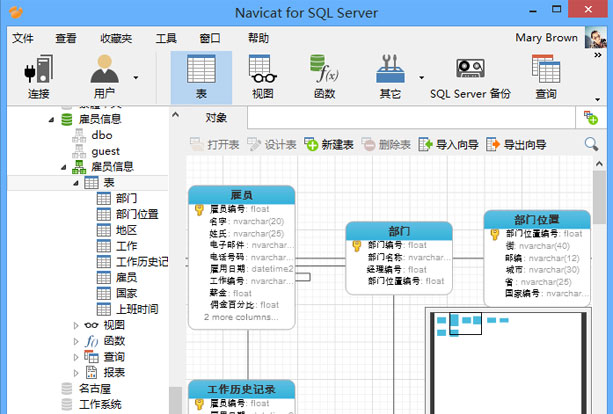Expand the 视图 tree node
Screen dimensions: 613x414
(76, 325)
